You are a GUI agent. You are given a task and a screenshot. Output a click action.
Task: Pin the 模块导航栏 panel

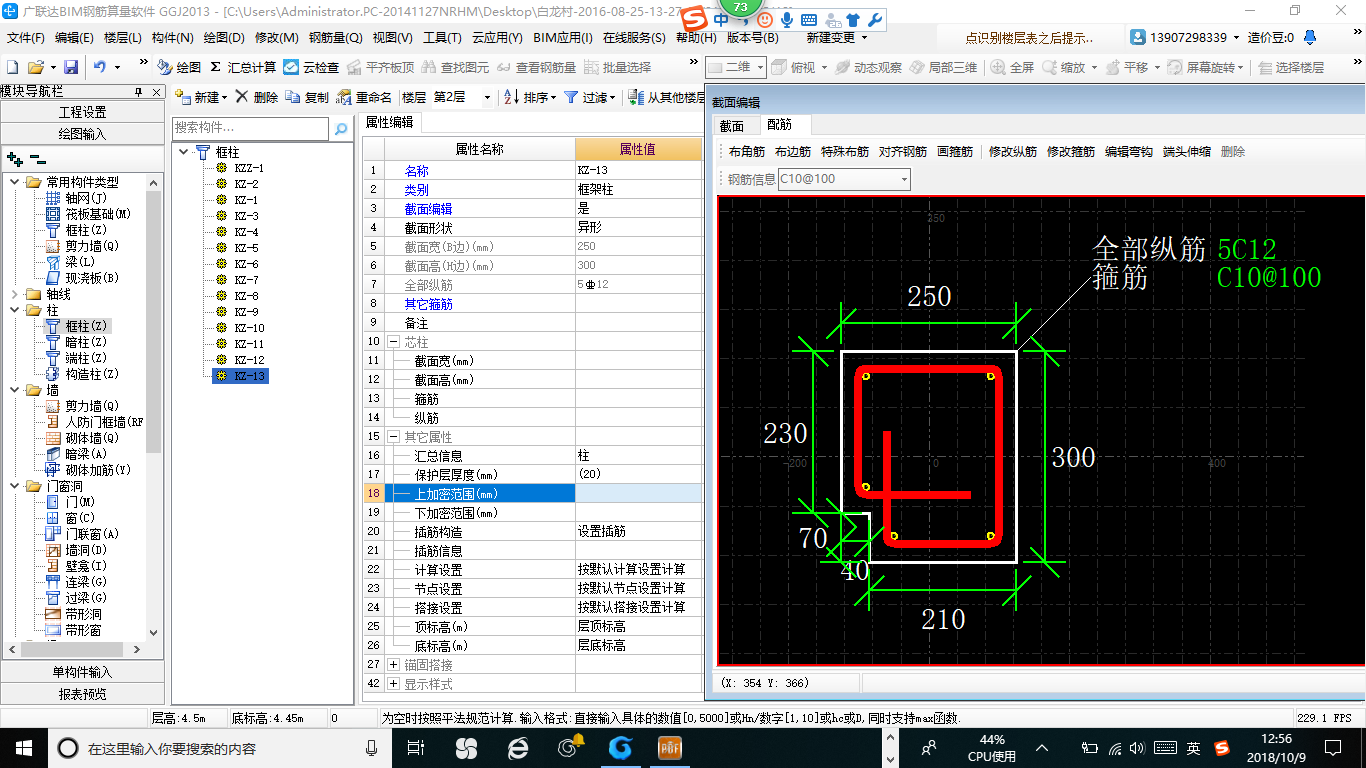pos(139,92)
